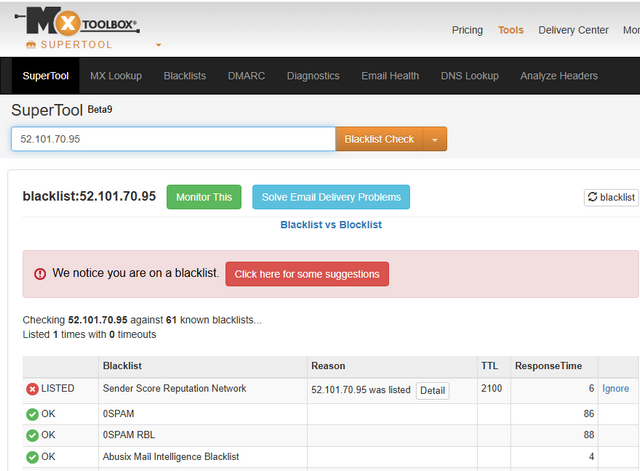Expand the Blacklist Check dropdown arrow

(x=435, y=139)
